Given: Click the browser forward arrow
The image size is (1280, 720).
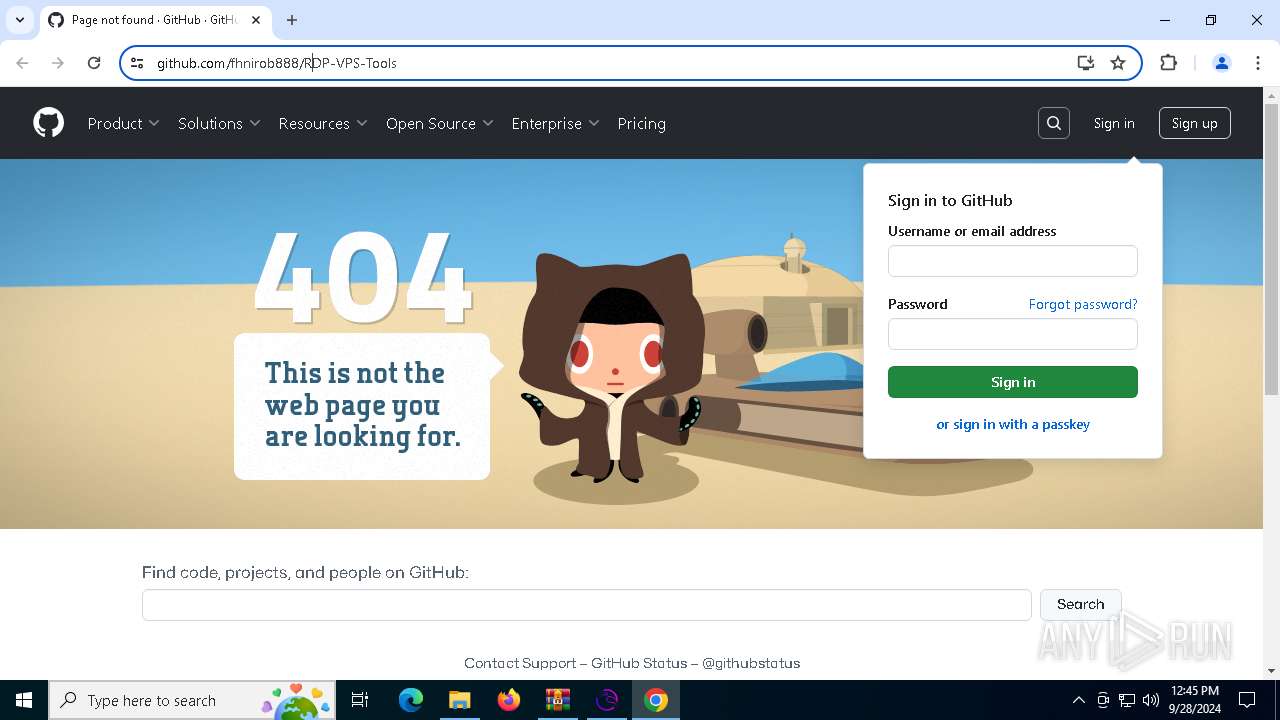Looking at the screenshot, I should tap(58, 63).
